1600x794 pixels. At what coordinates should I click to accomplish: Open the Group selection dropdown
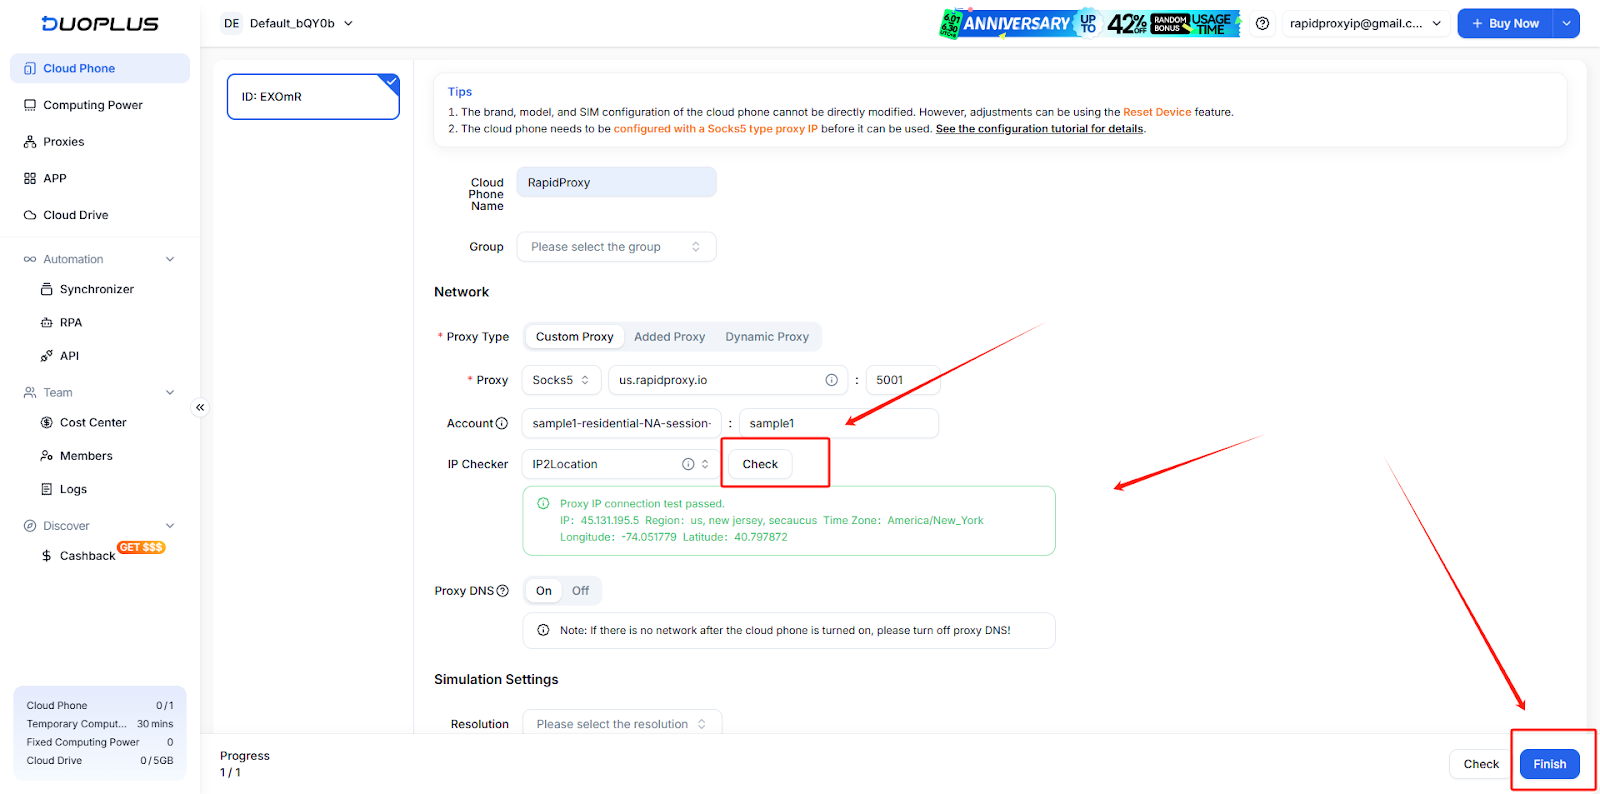click(x=616, y=247)
